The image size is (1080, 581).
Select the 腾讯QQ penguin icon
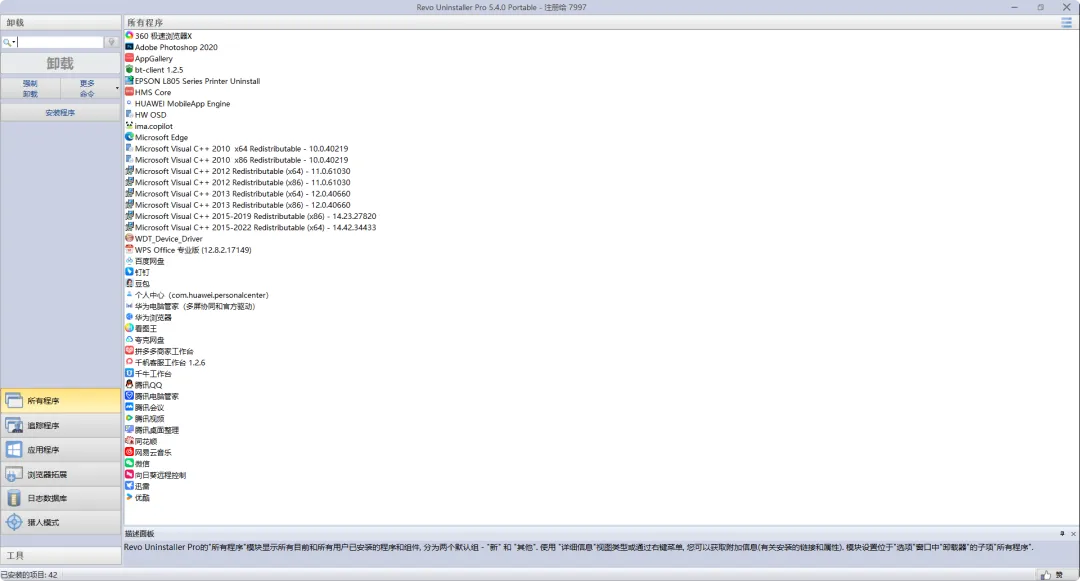pyautogui.click(x=129, y=385)
